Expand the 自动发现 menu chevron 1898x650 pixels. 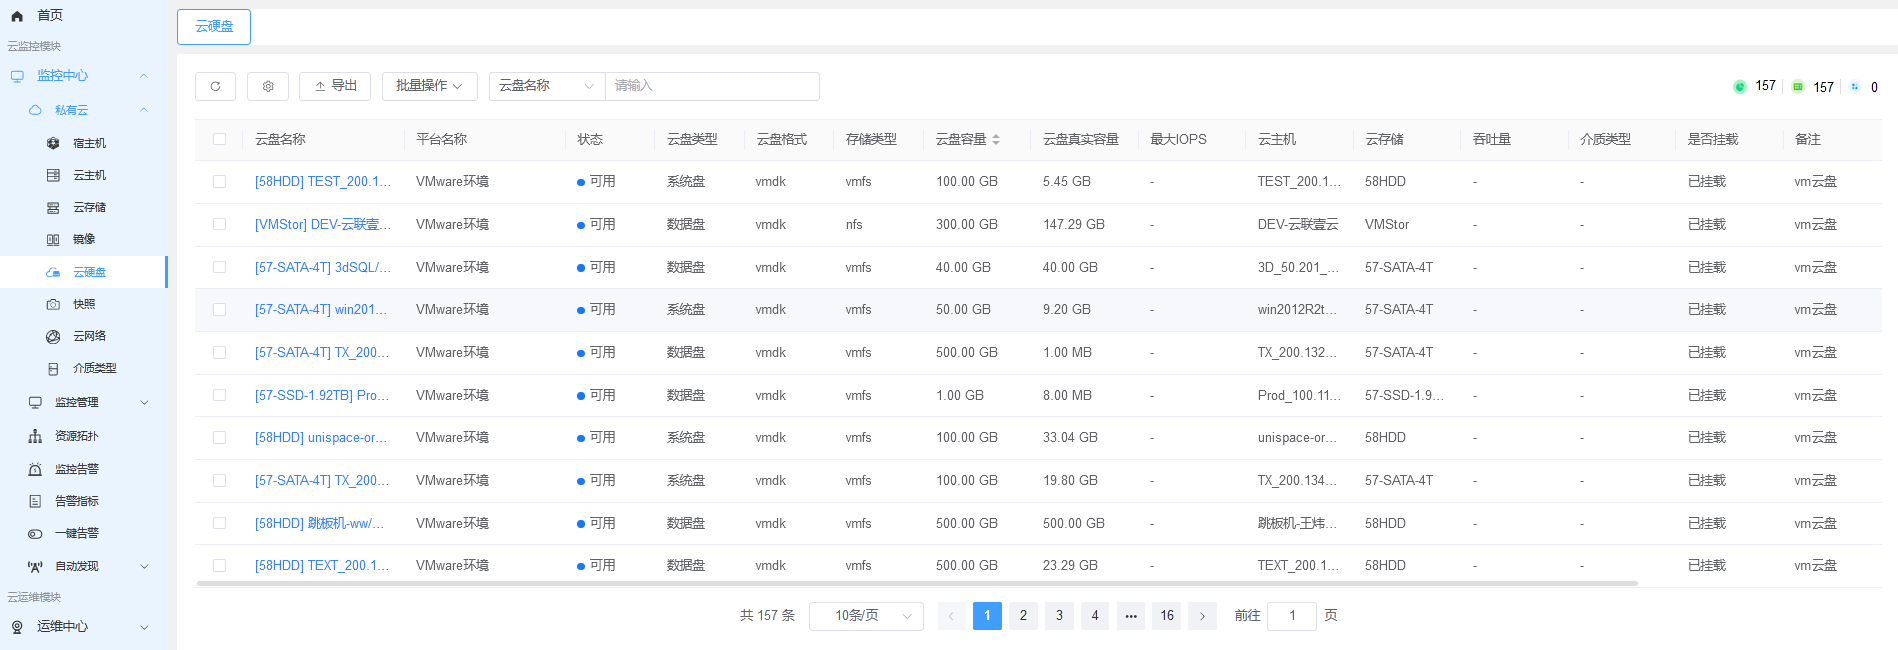(x=144, y=566)
